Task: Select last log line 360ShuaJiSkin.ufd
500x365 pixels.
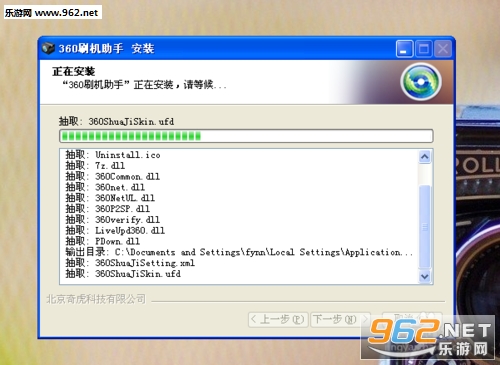Action: pos(123,274)
